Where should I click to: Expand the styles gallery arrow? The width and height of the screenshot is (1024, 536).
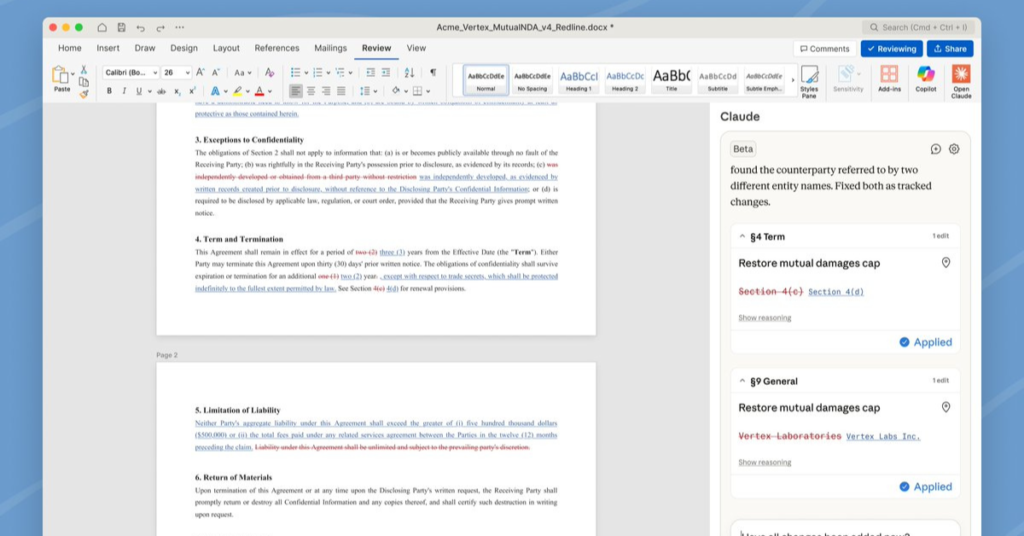click(793, 80)
